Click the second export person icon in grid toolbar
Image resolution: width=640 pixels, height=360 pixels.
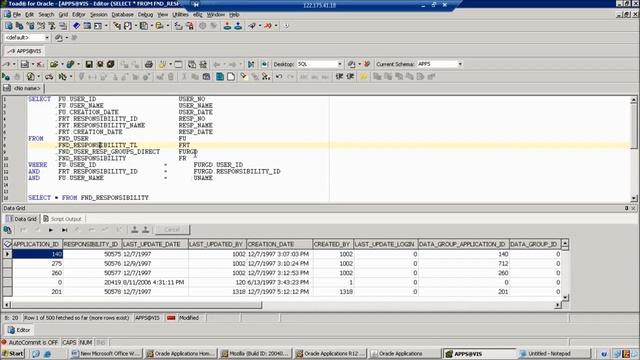coord(145,230)
